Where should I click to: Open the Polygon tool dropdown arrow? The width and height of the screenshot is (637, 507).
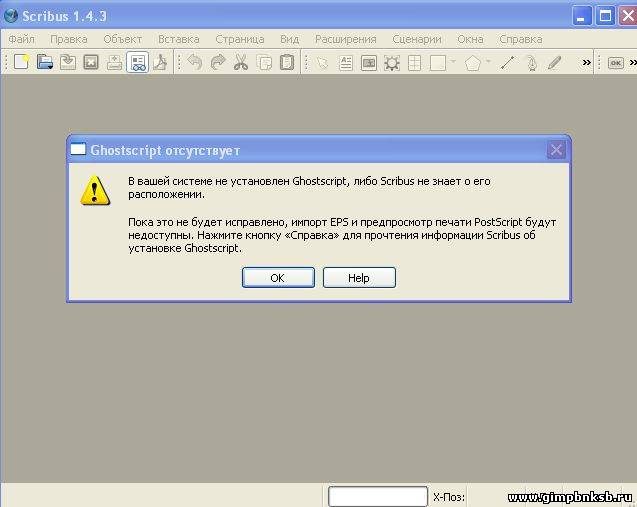pos(488,61)
